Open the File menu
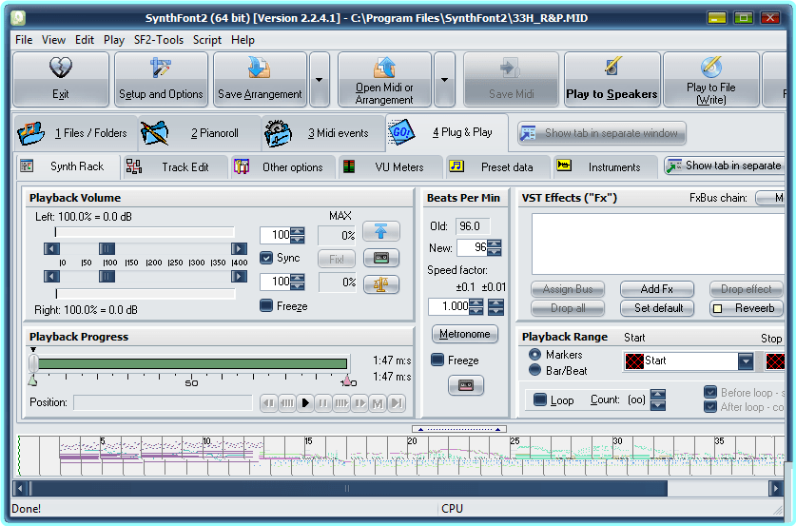Viewport: 796px width, 526px height. tap(23, 40)
